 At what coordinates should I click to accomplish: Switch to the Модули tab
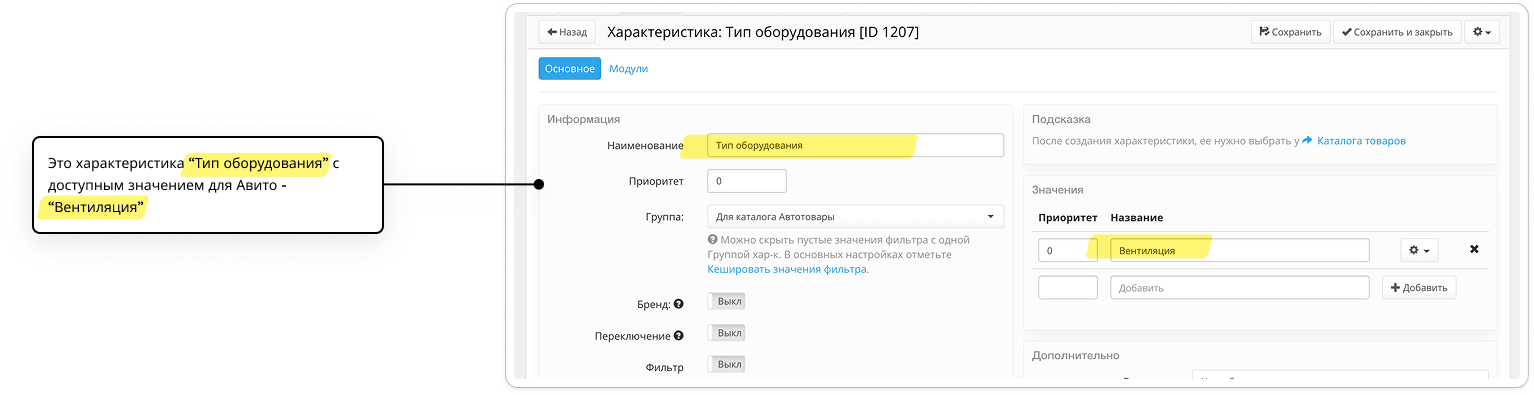(x=629, y=69)
